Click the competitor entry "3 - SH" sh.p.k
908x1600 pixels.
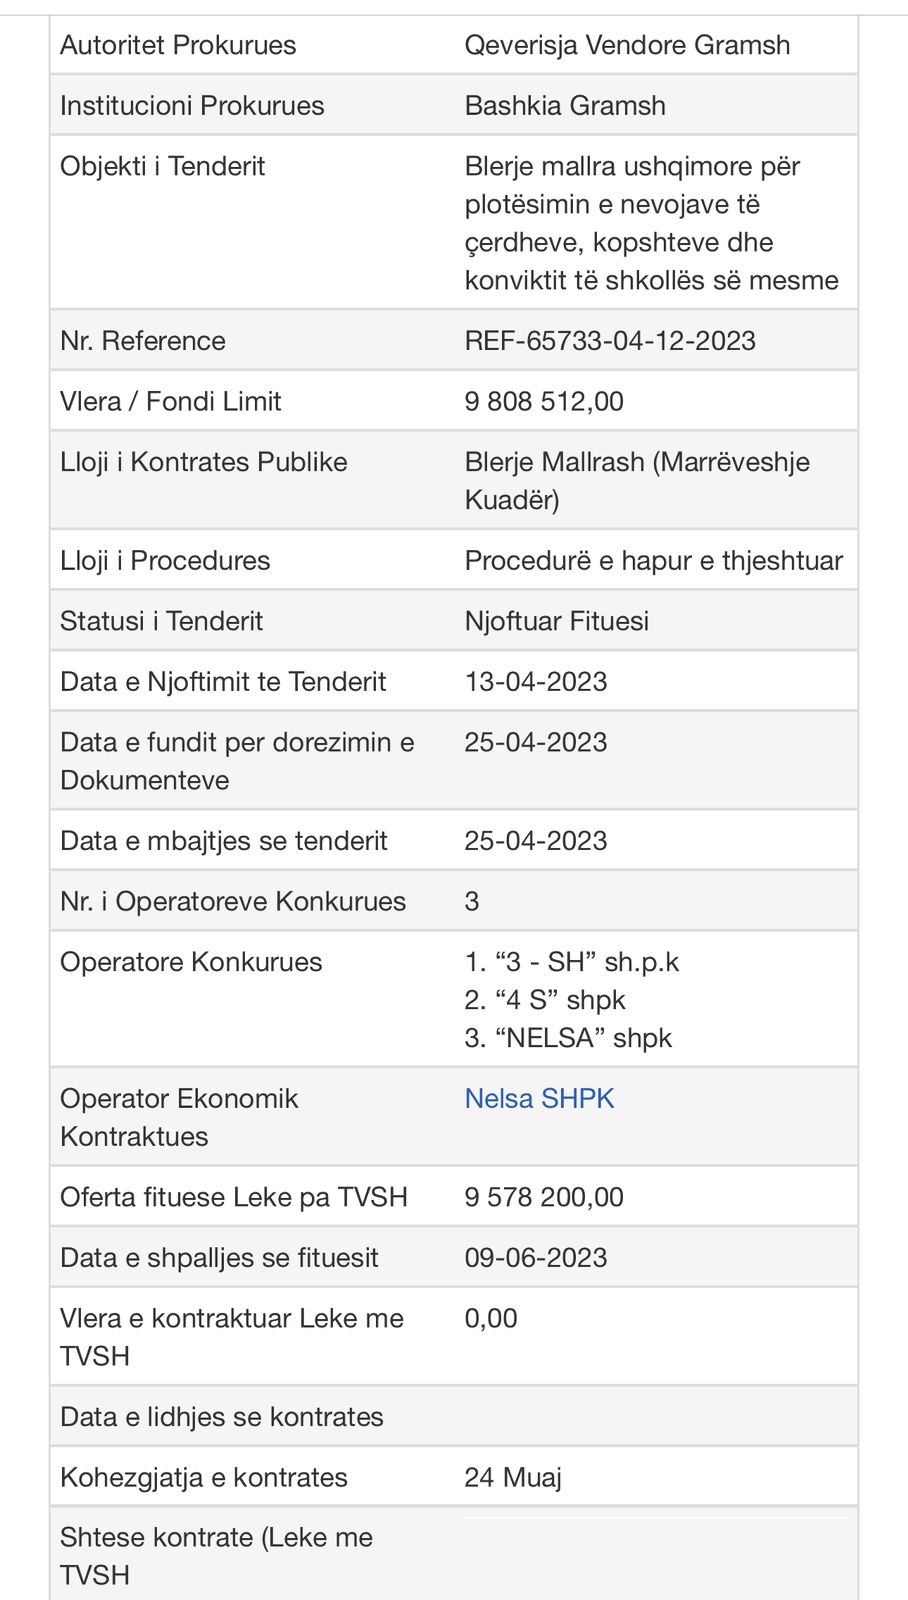tap(572, 962)
